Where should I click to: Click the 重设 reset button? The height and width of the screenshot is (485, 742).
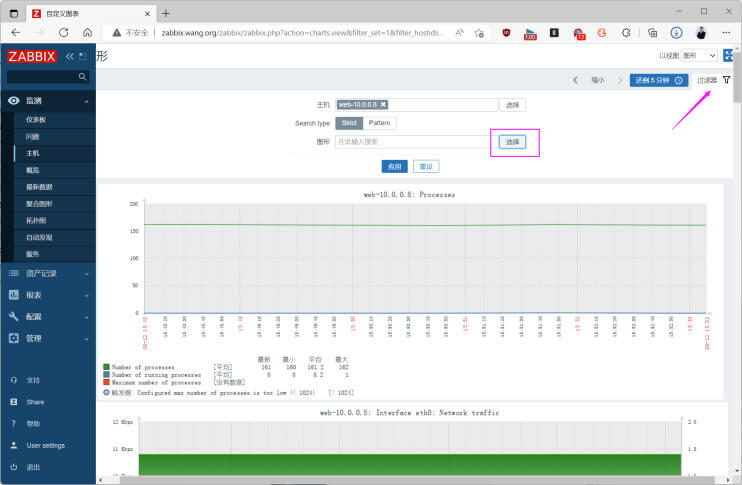426,167
